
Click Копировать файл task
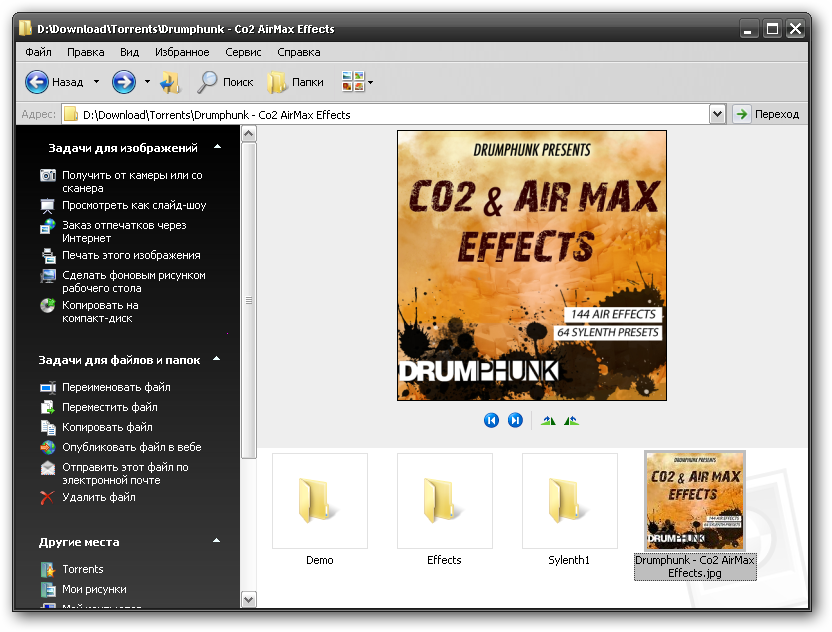pyautogui.click(x=107, y=427)
